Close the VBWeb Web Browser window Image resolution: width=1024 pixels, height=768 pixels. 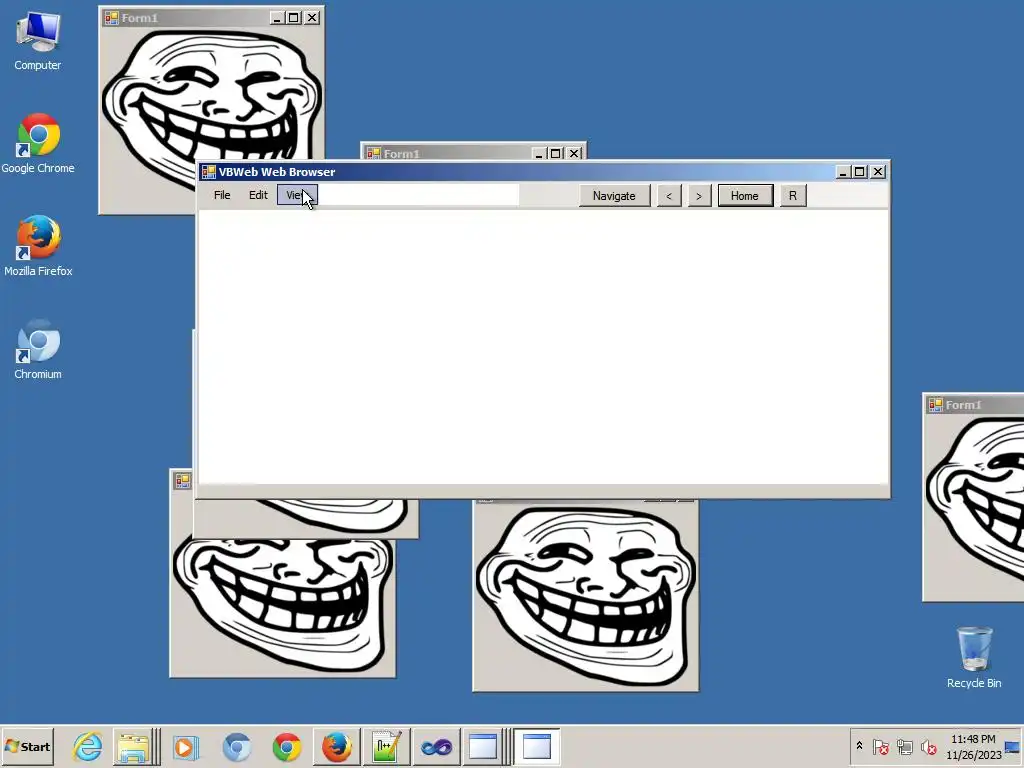pyautogui.click(x=878, y=172)
